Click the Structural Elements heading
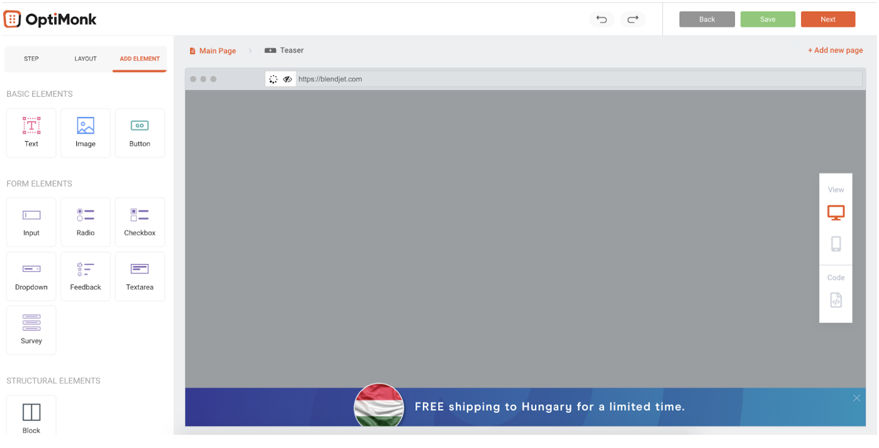The height and width of the screenshot is (448, 879). click(53, 381)
